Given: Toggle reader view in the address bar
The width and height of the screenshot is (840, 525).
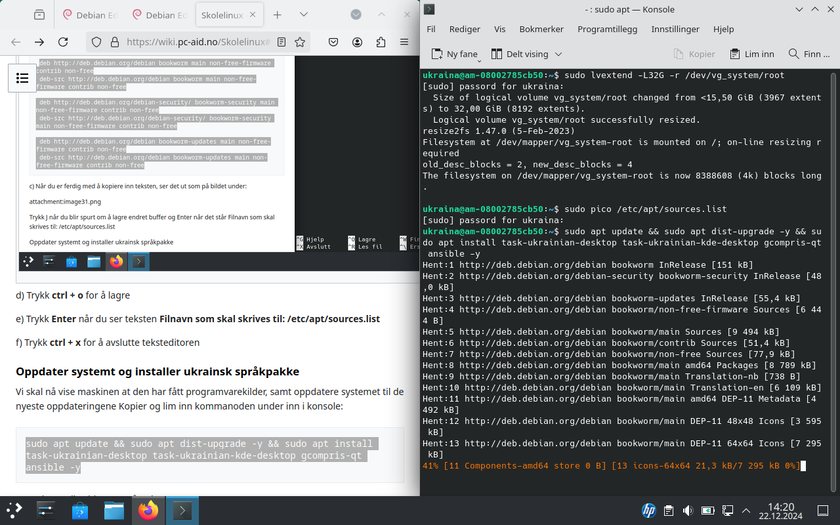Looking at the screenshot, I should tap(282, 43).
